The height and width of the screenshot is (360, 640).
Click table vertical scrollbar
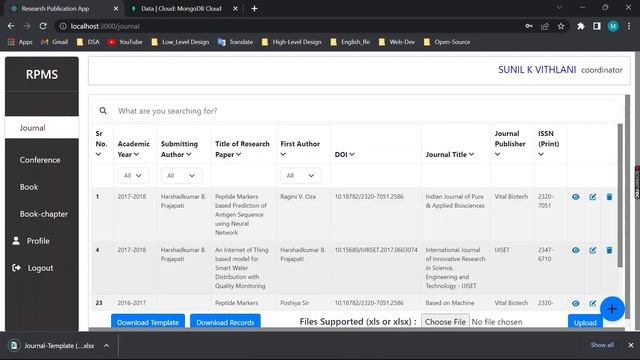pyautogui.click(x=620, y=196)
